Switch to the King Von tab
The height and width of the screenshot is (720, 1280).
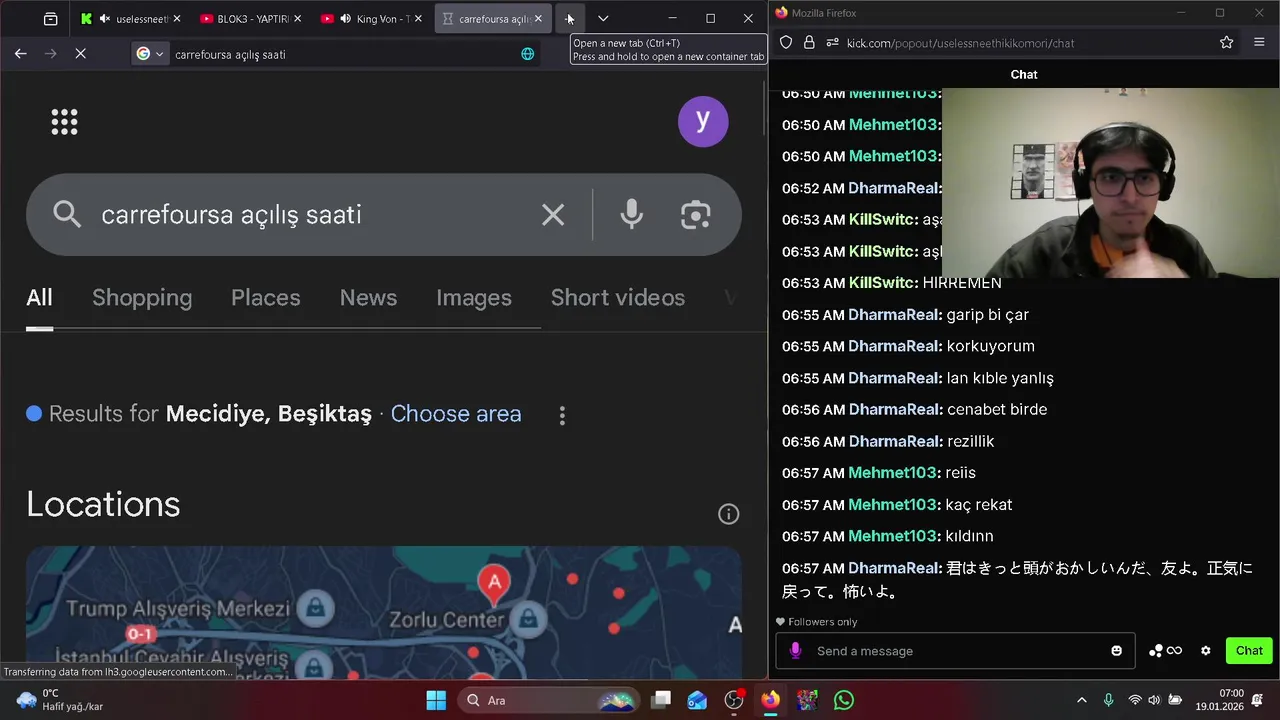click(370, 18)
